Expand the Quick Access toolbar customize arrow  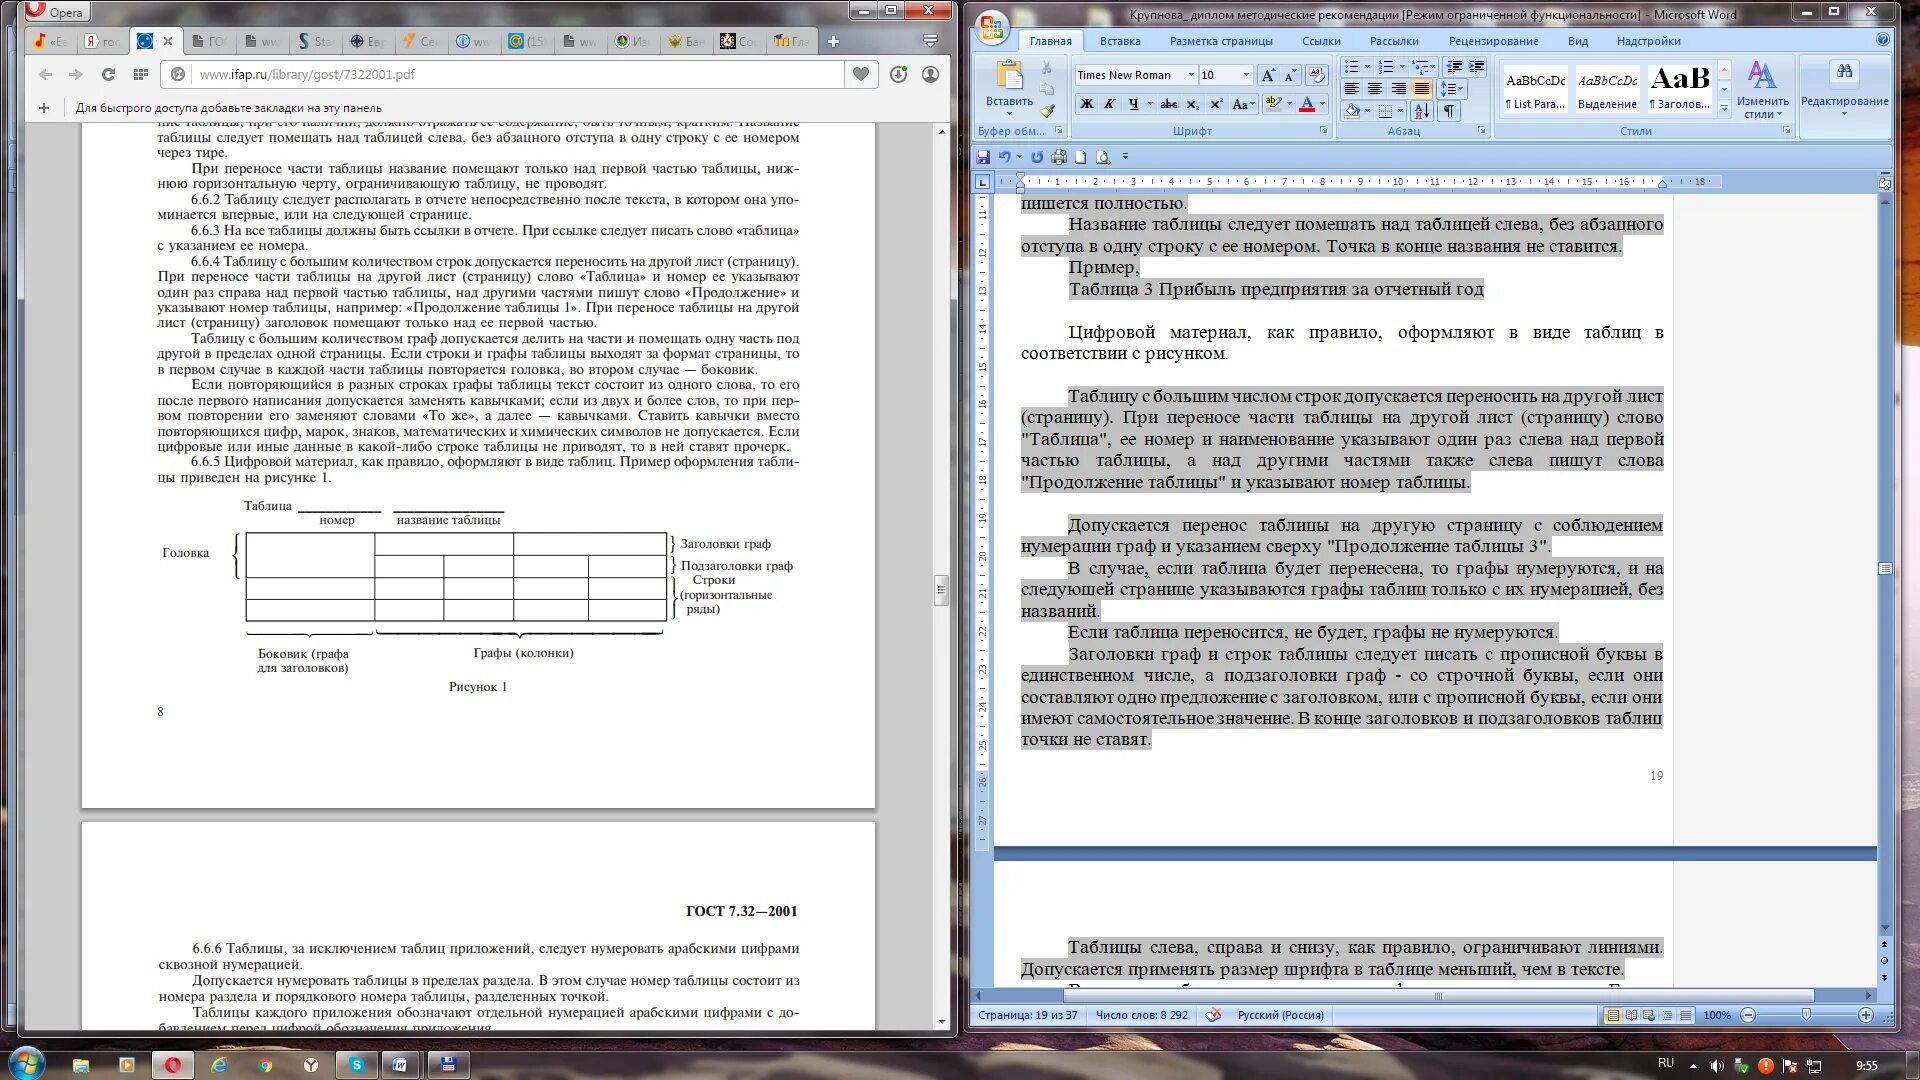(x=1125, y=157)
